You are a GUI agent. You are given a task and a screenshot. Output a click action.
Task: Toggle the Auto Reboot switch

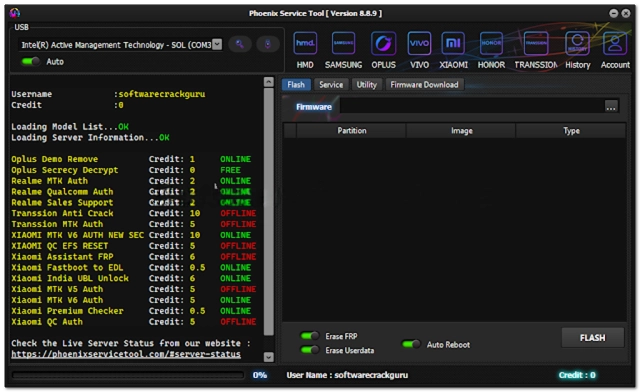(411, 344)
